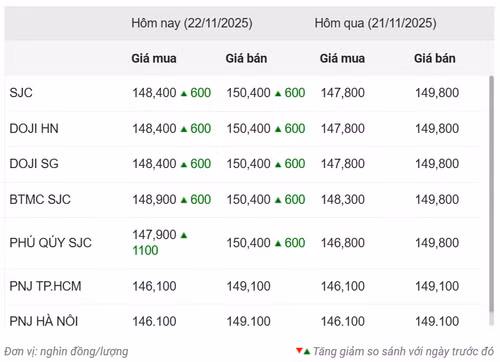Click the up arrow beside DOJI HN sell price

278,129
